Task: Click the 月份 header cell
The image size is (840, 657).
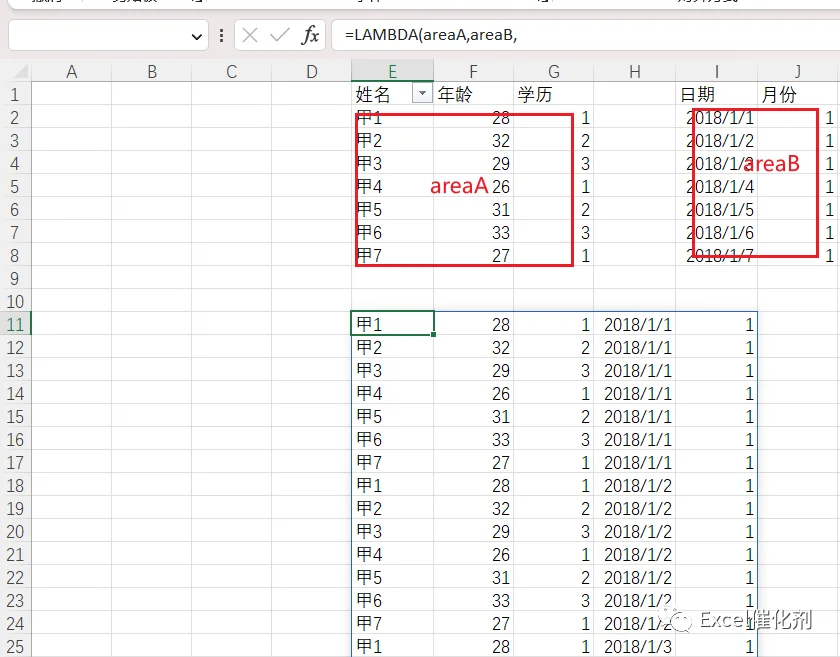Action: [798, 94]
